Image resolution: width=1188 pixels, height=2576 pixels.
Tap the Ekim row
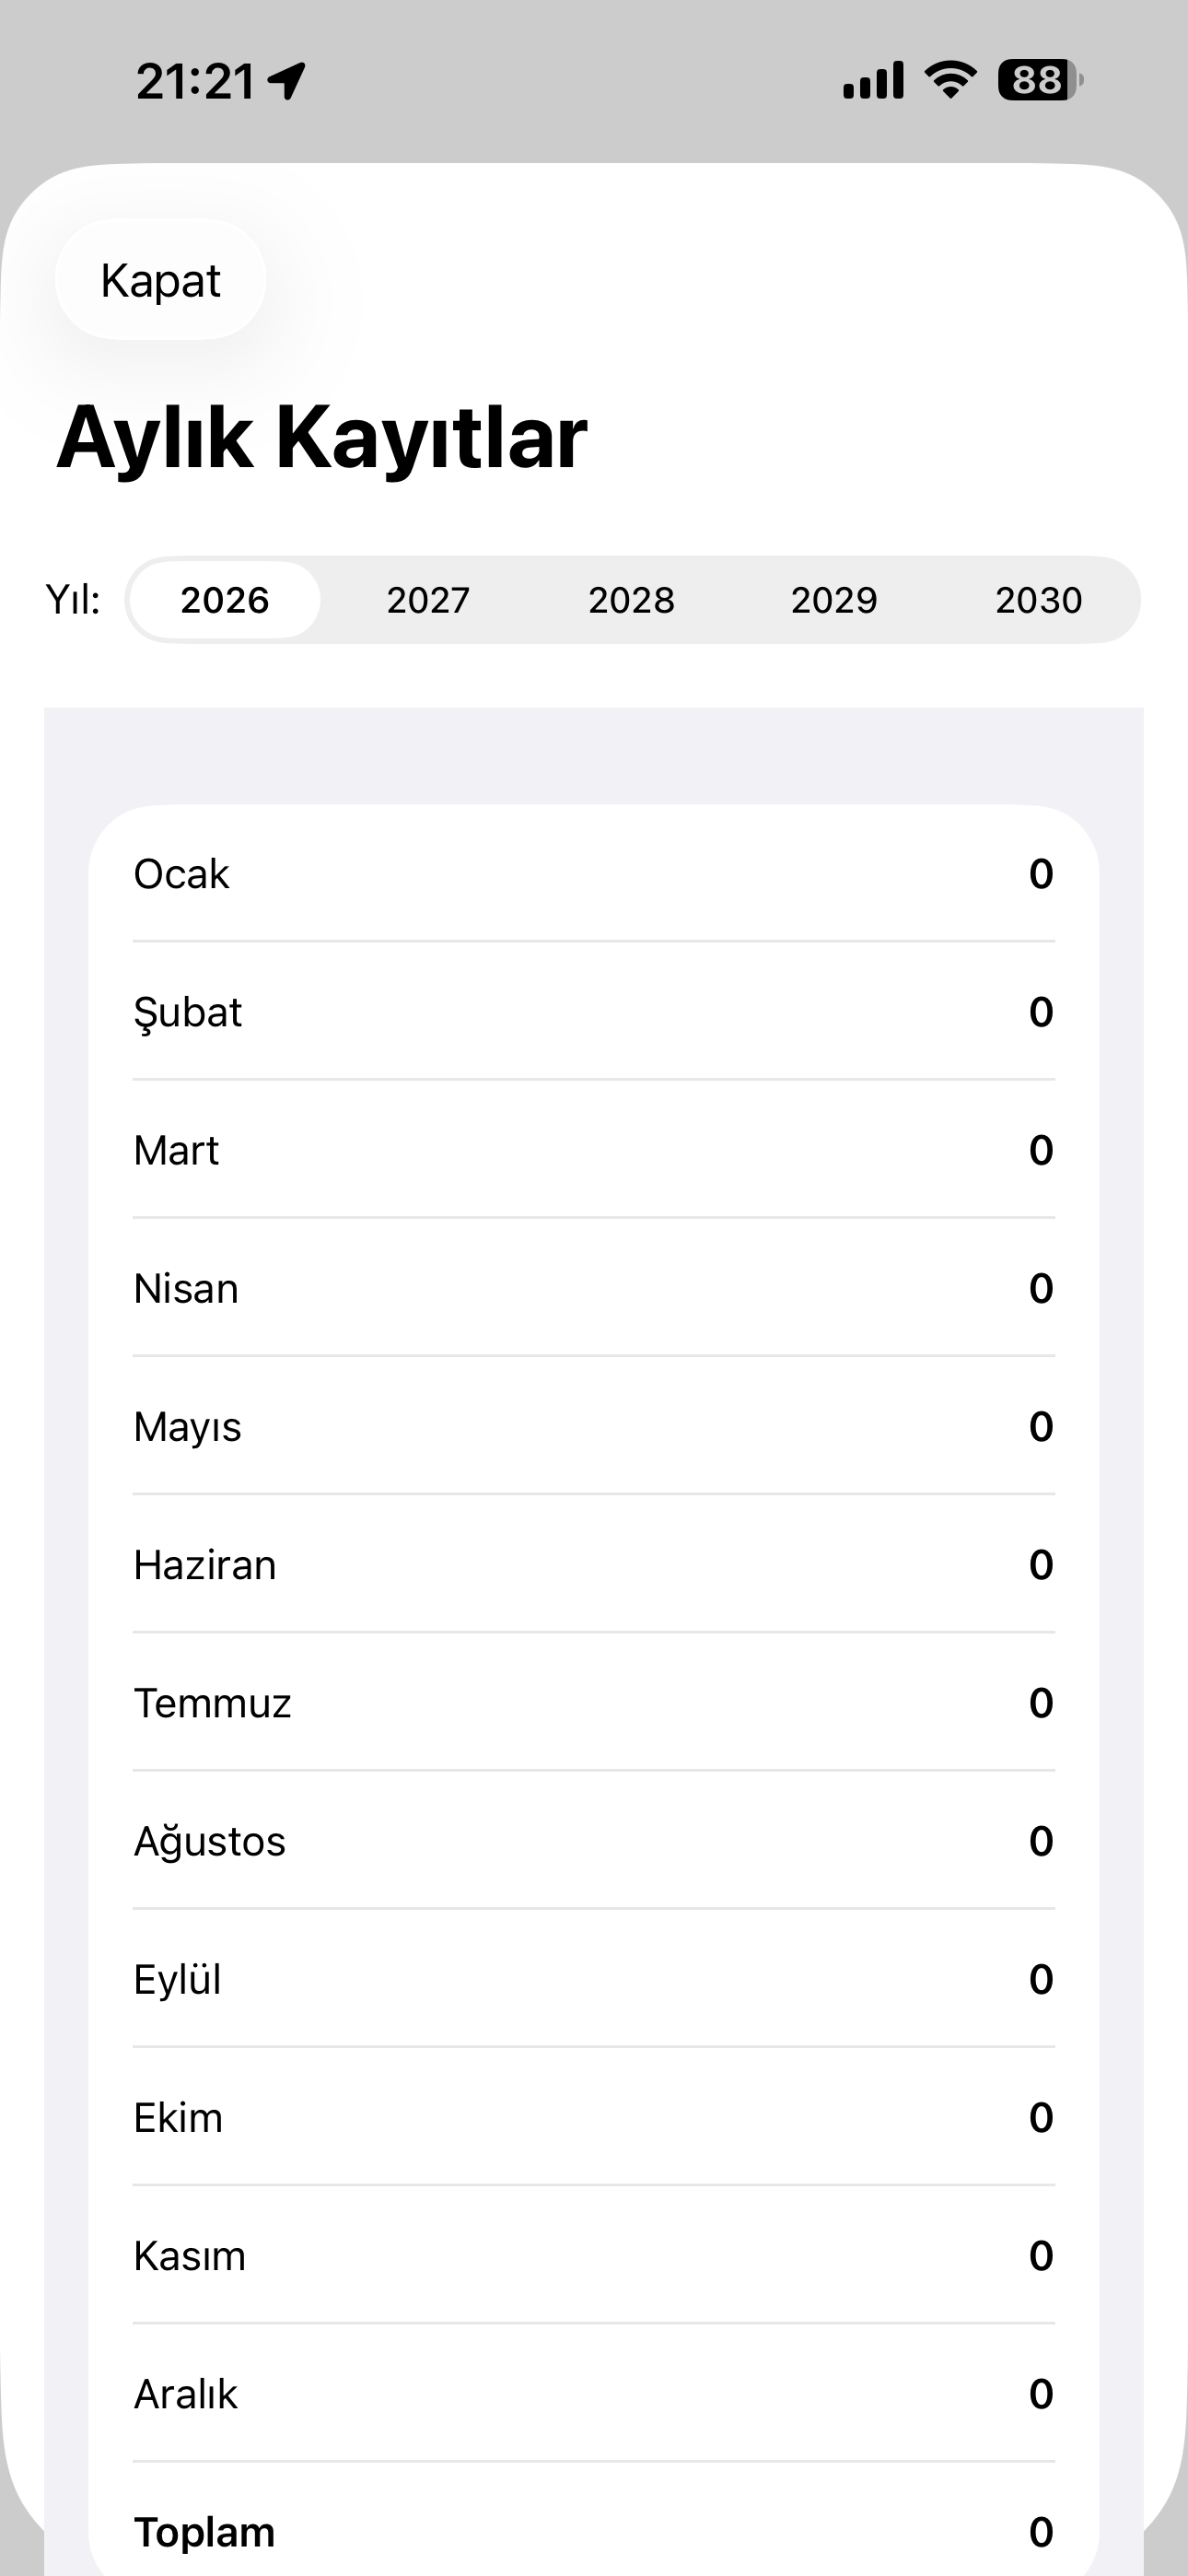594,2117
